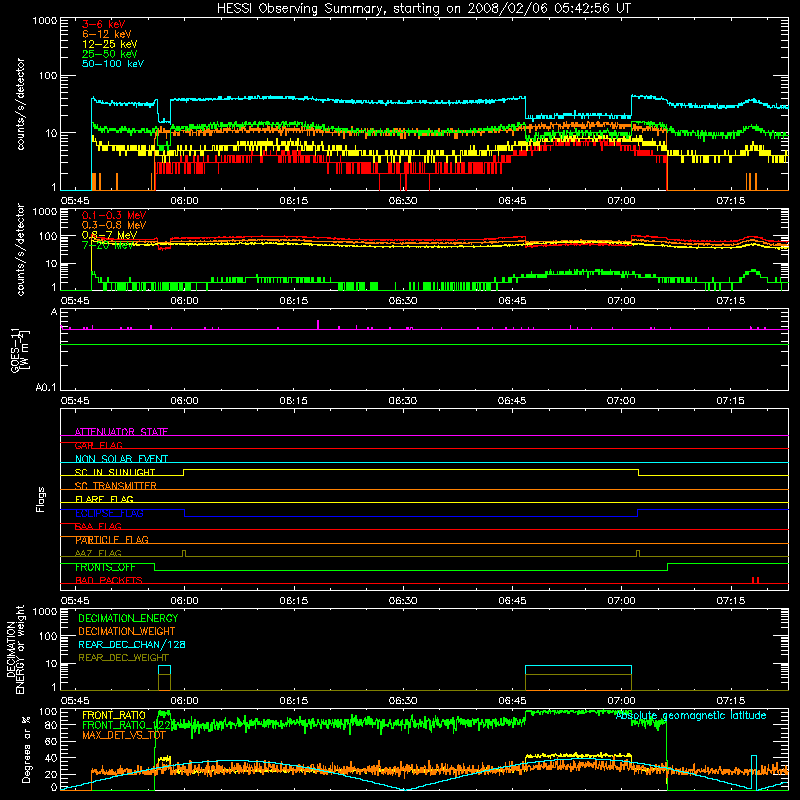Click the cyan decimation box near 06:50
The width and height of the screenshot is (800, 800).
[578, 670]
